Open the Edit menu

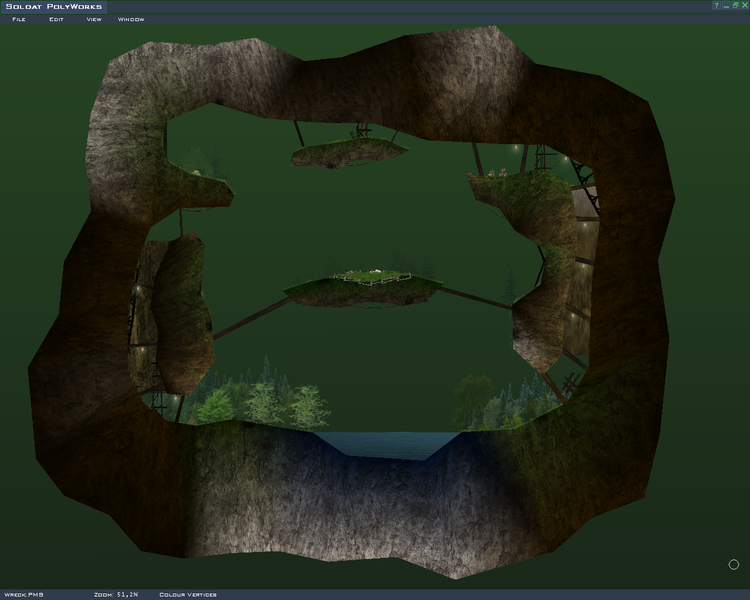56,19
